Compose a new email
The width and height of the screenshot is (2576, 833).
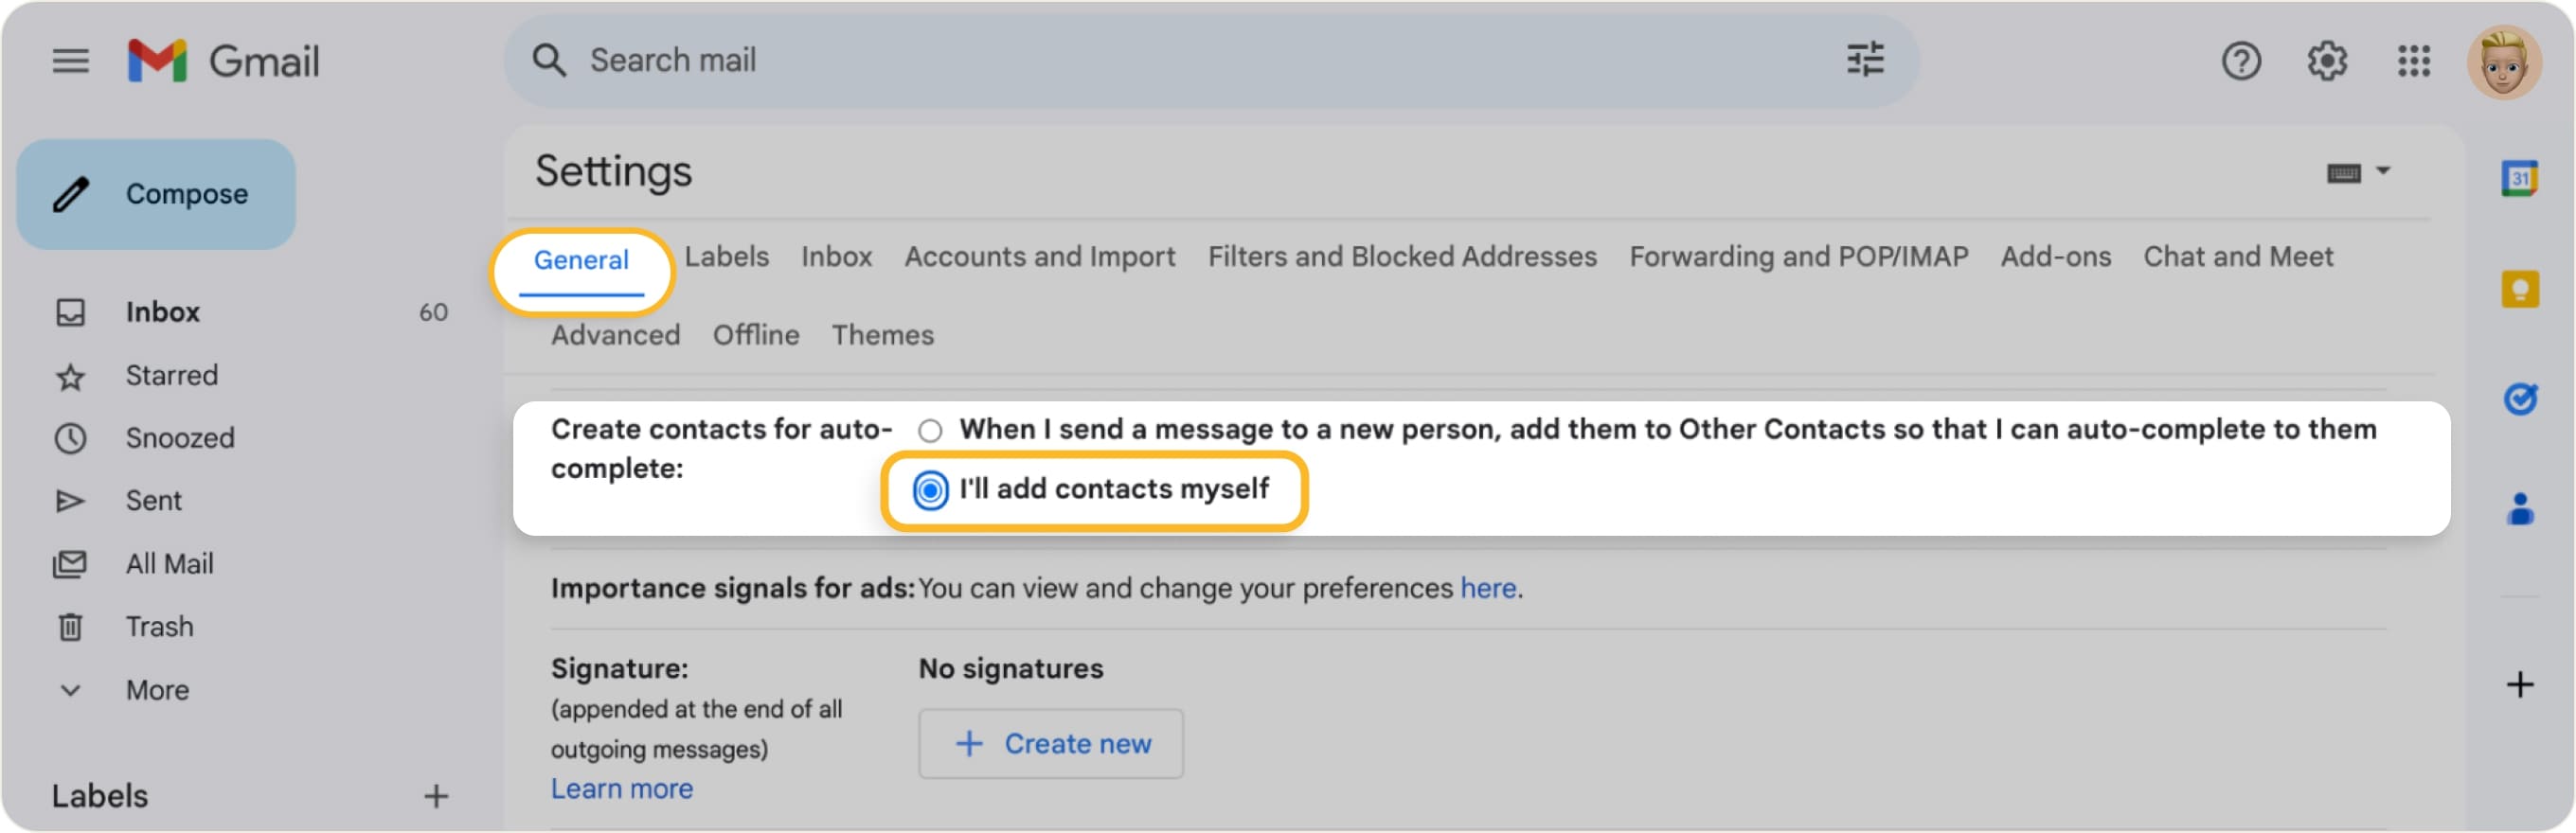(x=156, y=193)
